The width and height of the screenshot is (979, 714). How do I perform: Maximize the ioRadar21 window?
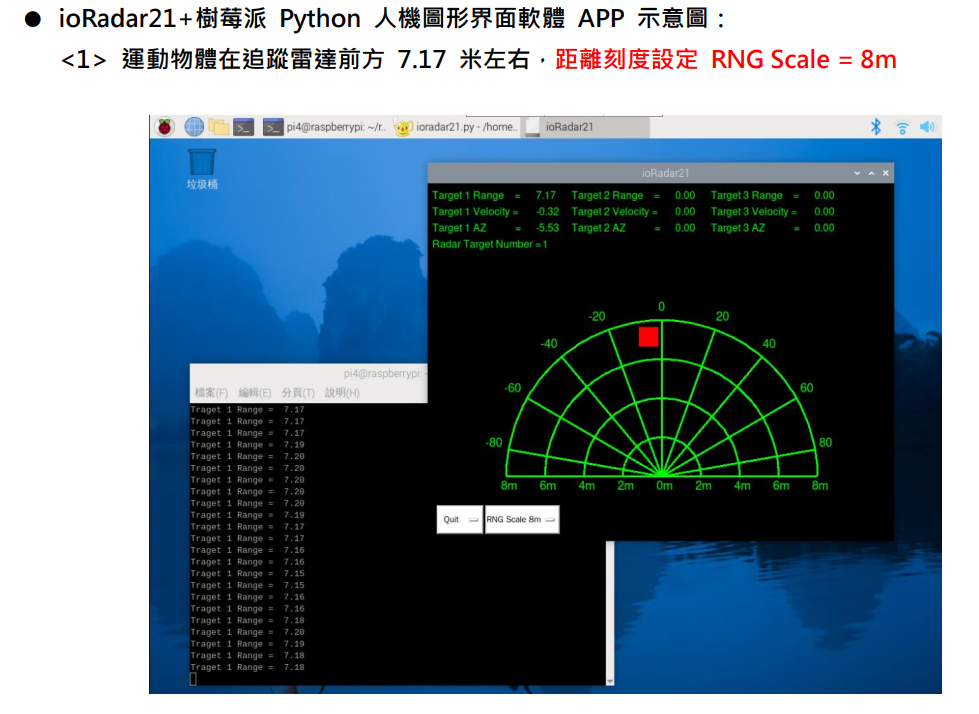(x=872, y=173)
